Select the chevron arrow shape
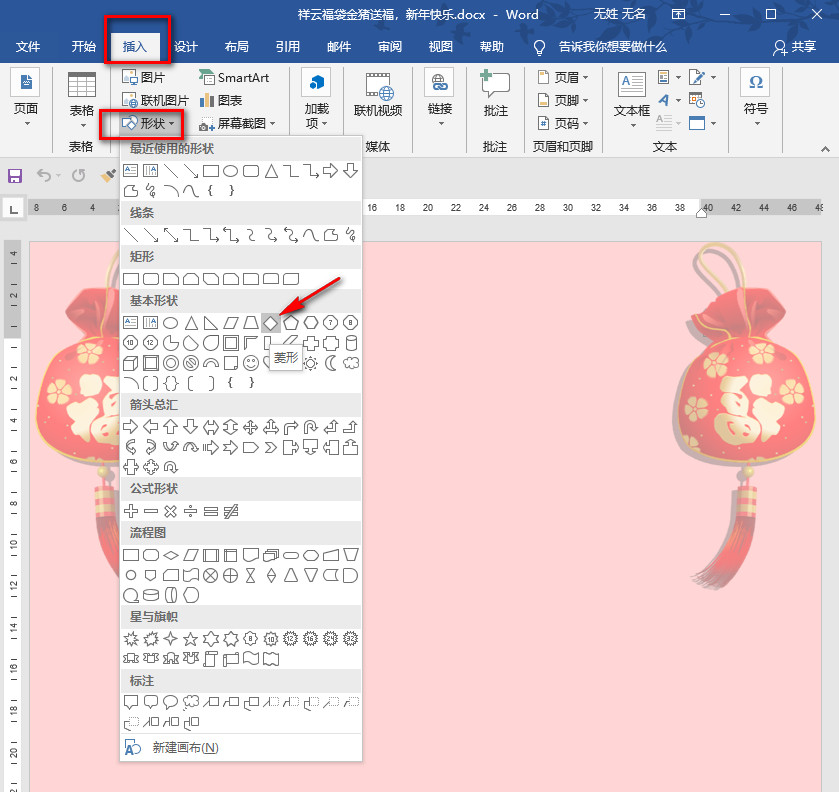 coord(271,447)
